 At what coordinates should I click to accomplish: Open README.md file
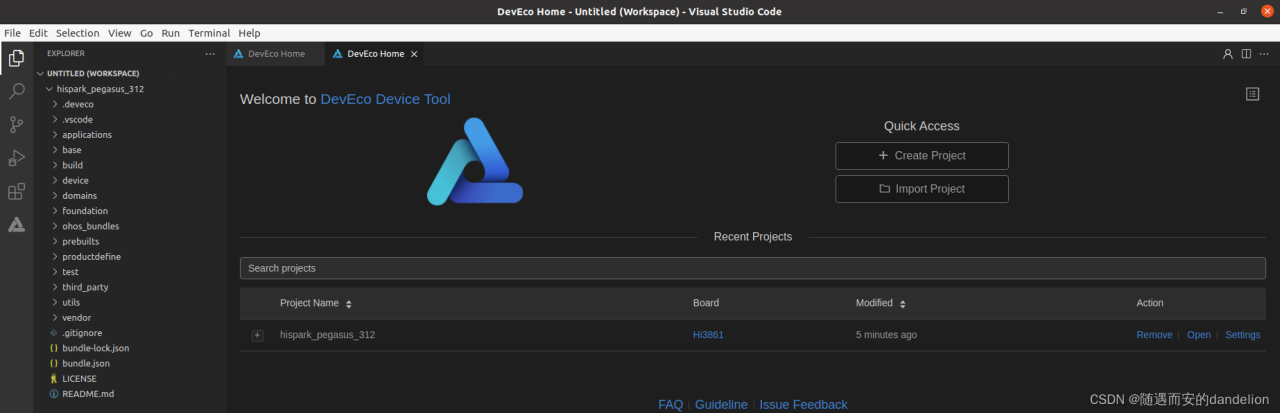click(88, 394)
